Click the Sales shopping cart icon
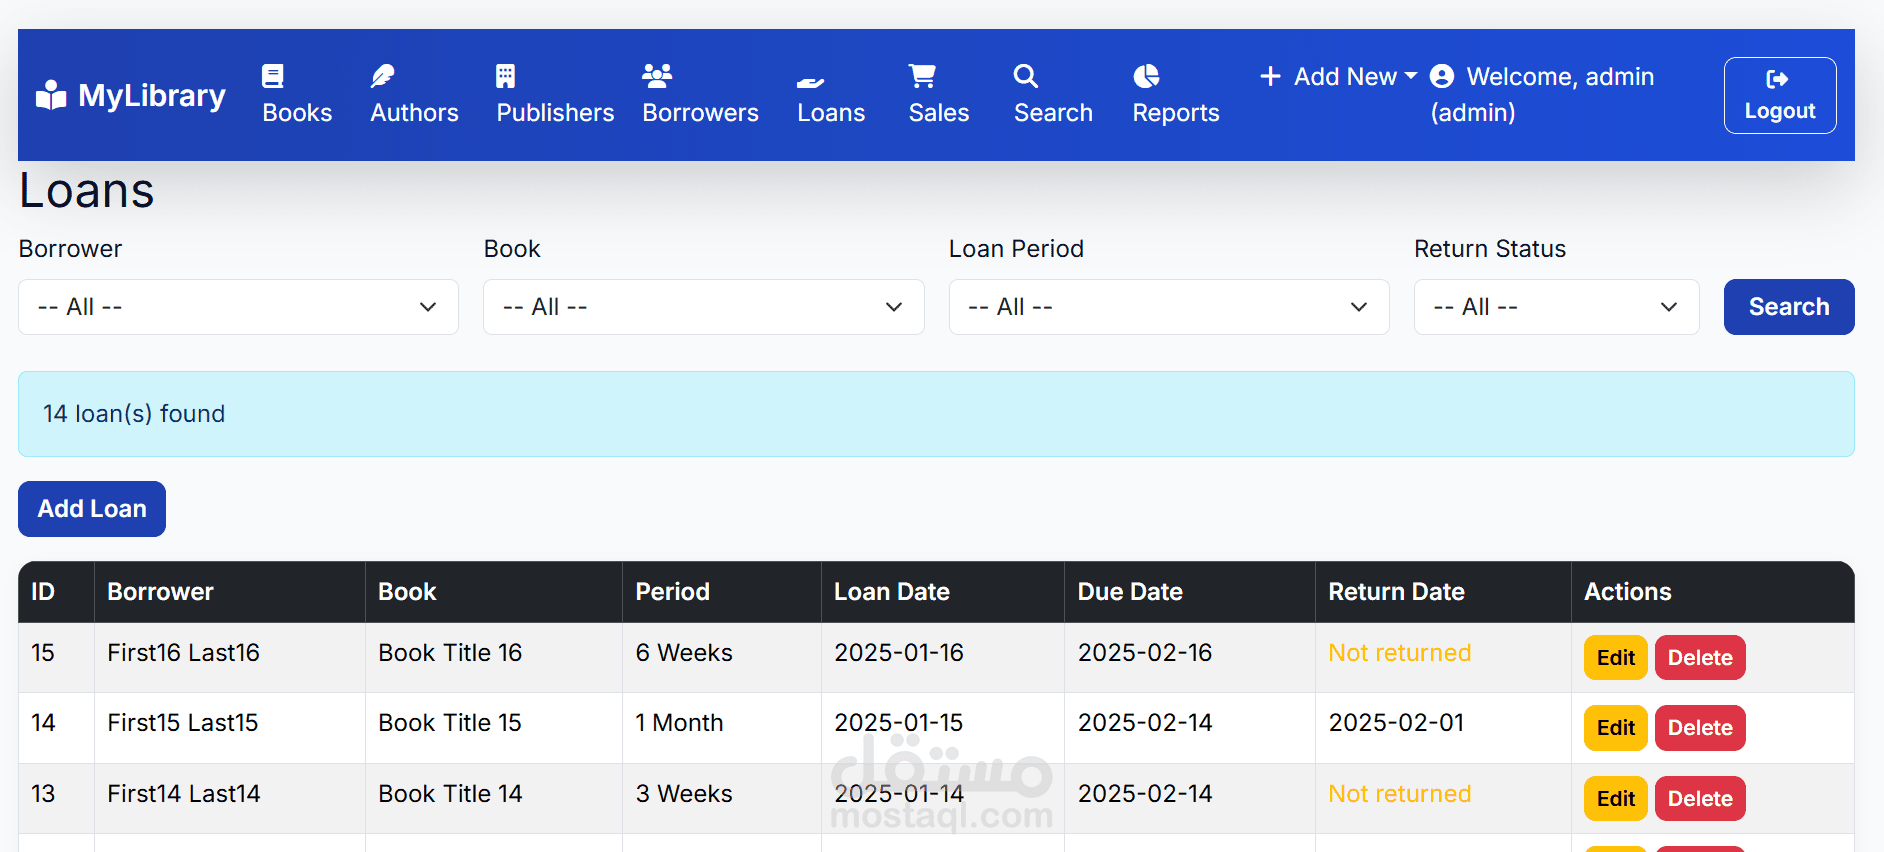 coord(922,76)
